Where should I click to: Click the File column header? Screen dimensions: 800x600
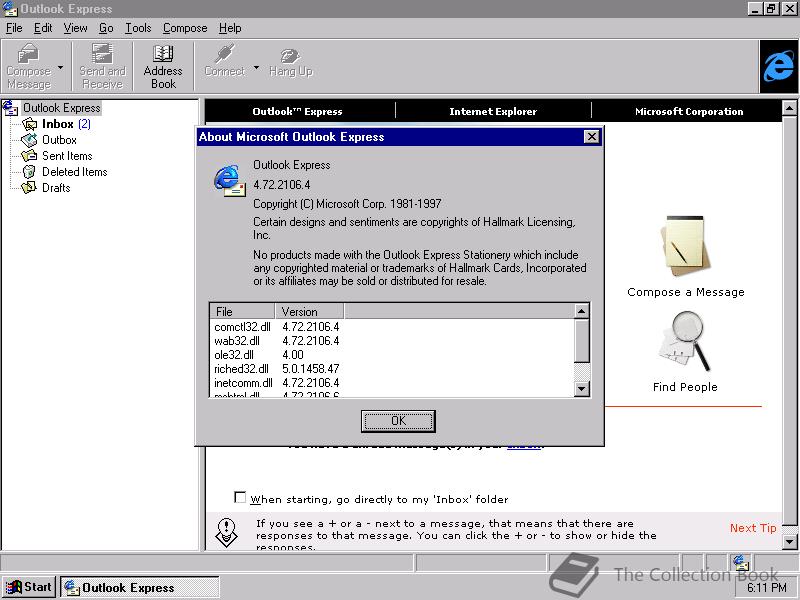pyautogui.click(x=242, y=312)
